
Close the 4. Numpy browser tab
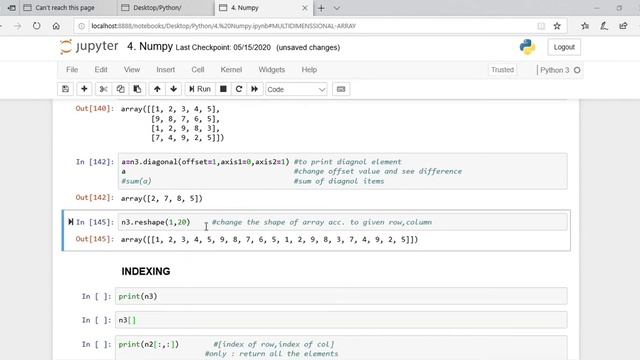[304, 8]
